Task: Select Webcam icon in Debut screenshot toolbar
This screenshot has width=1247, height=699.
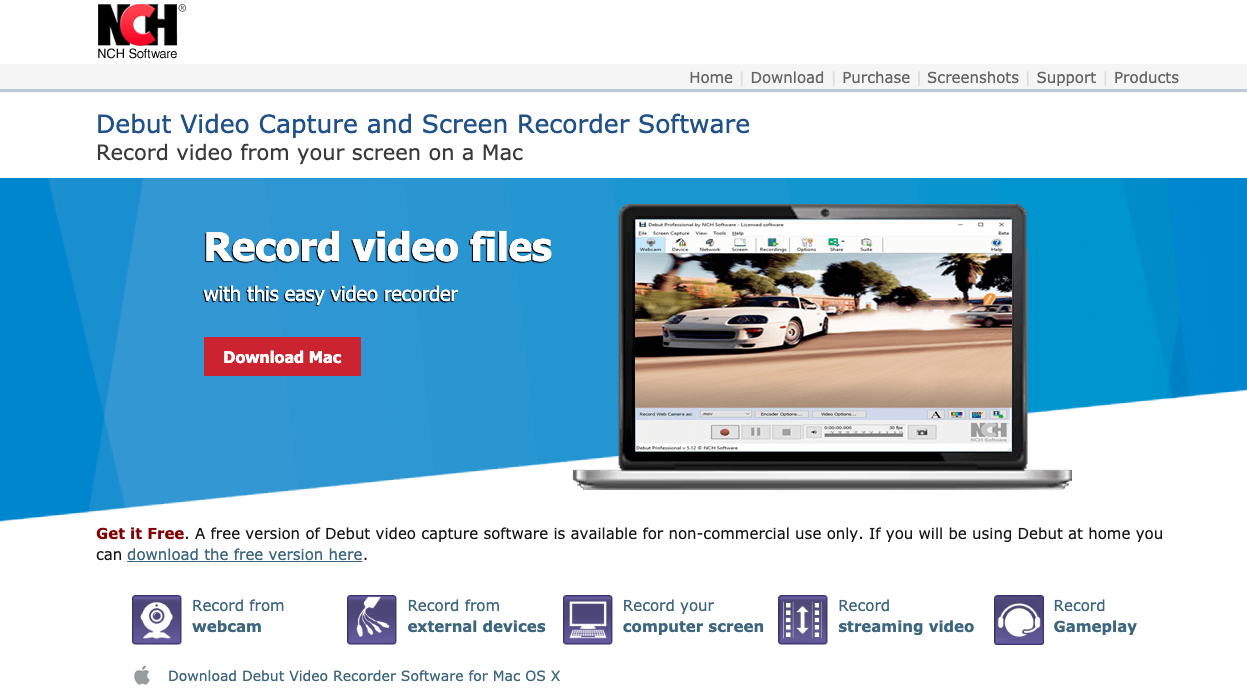Action: [x=651, y=244]
